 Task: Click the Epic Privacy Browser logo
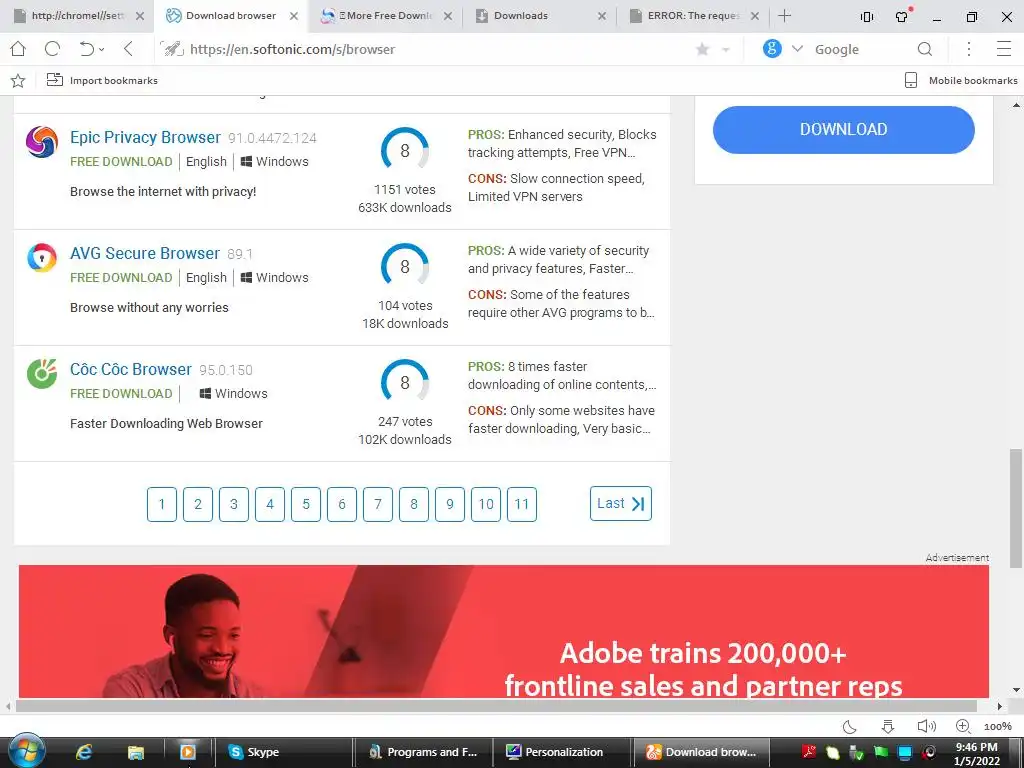pos(42,142)
